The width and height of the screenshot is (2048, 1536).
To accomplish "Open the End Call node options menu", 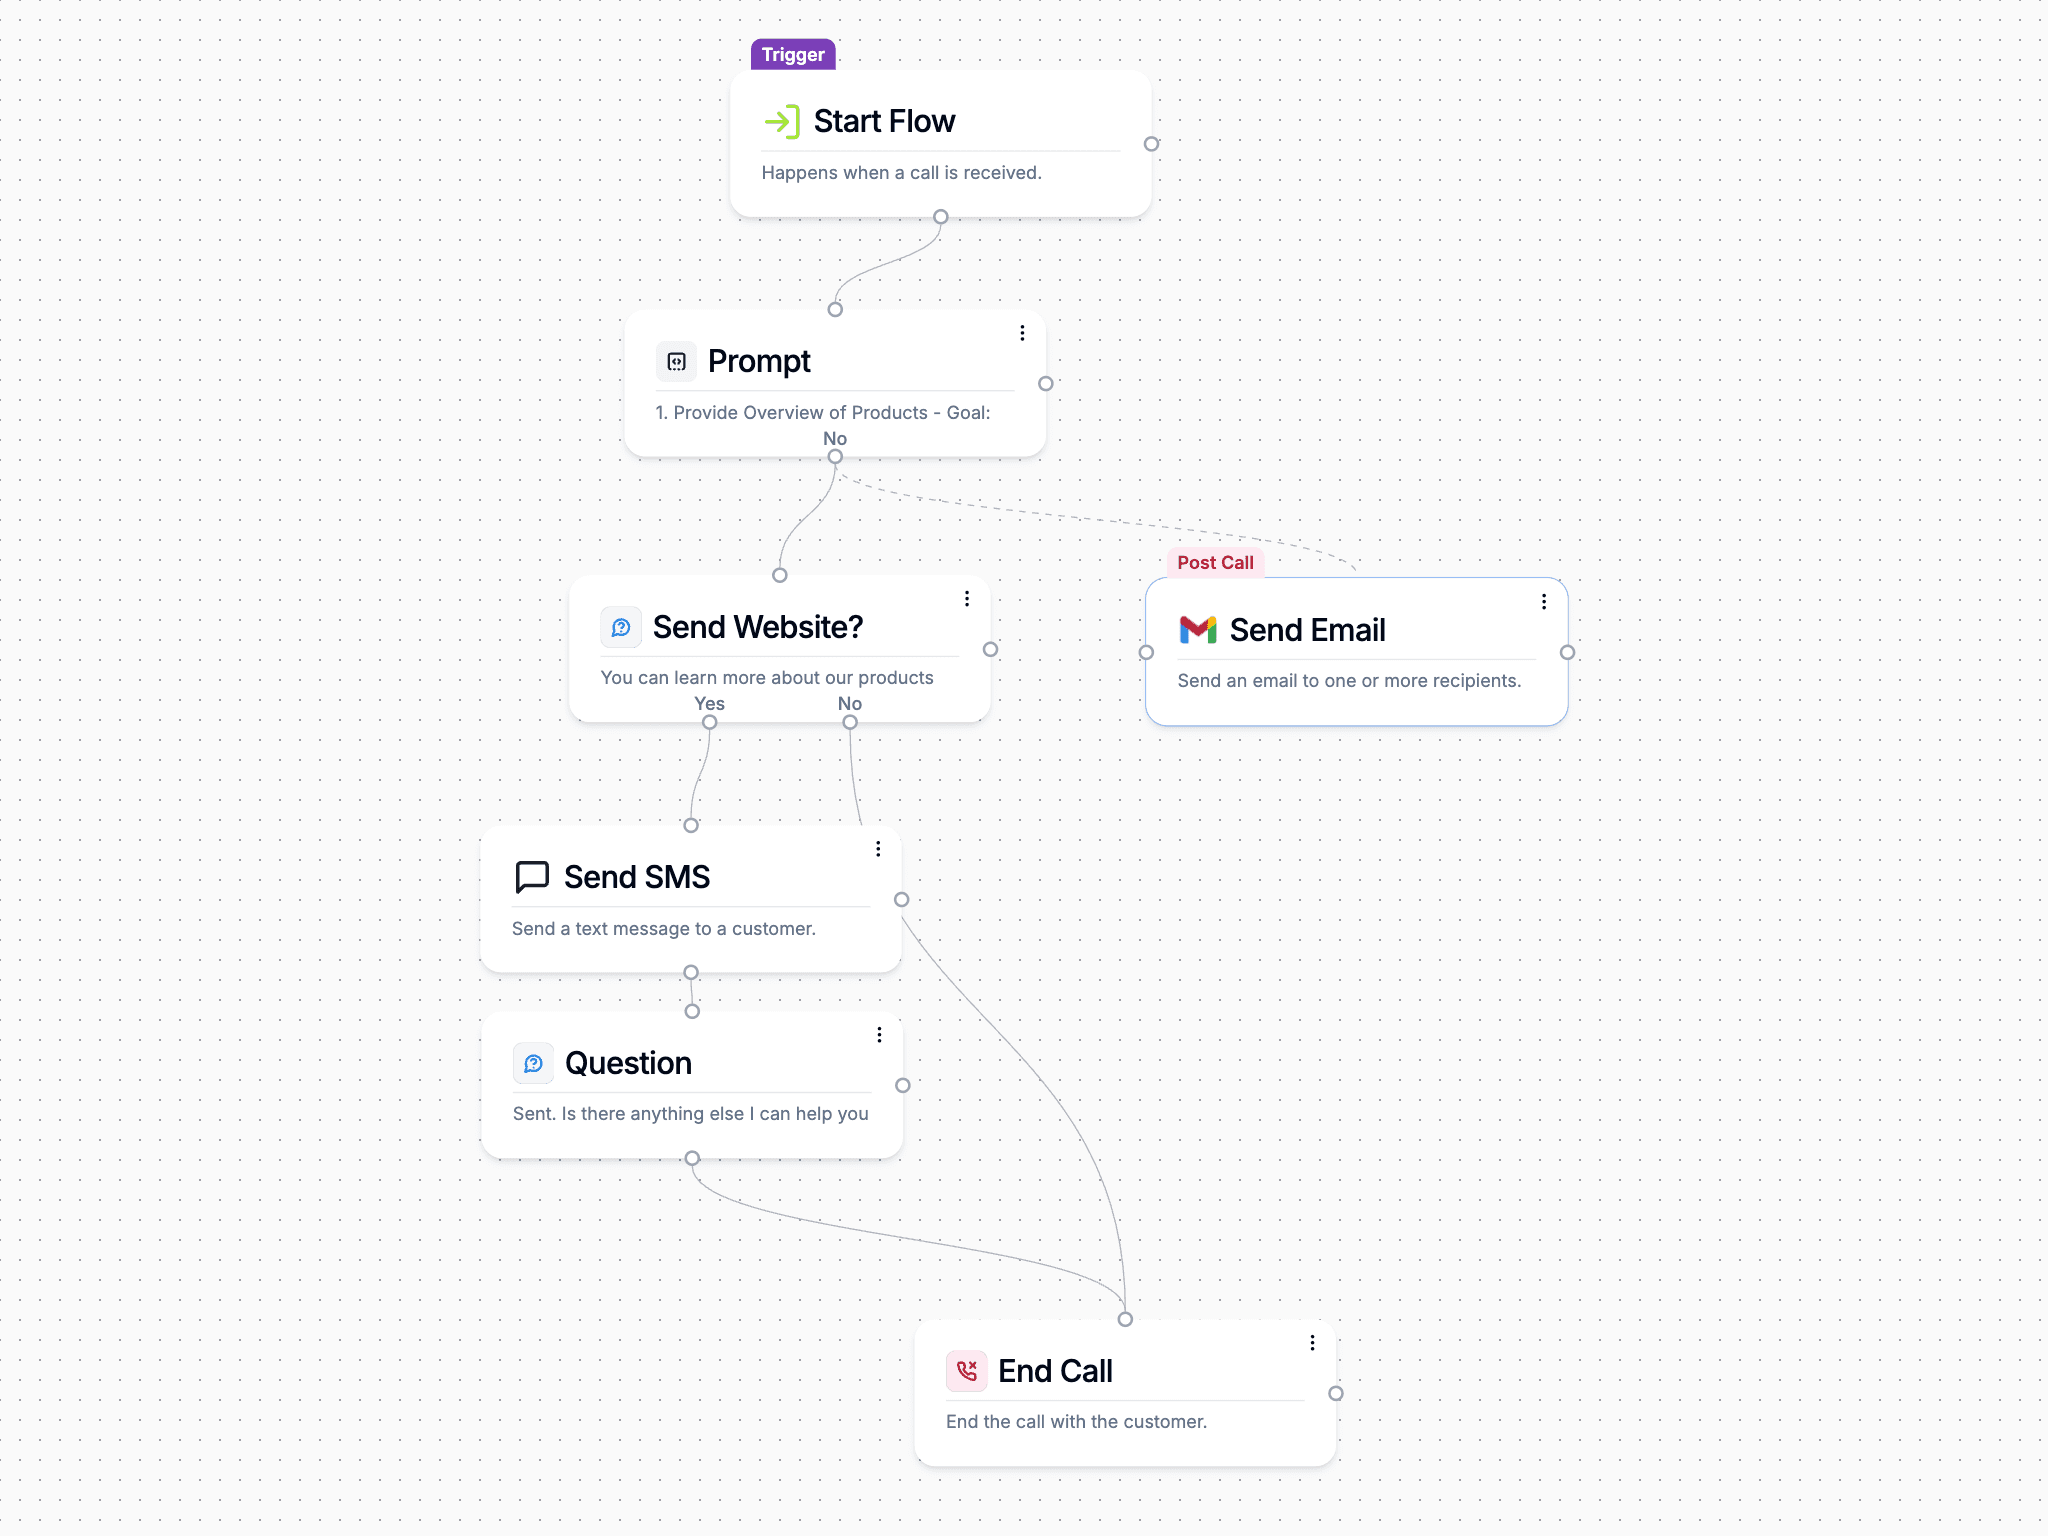I will (x=1313, y=1343).
